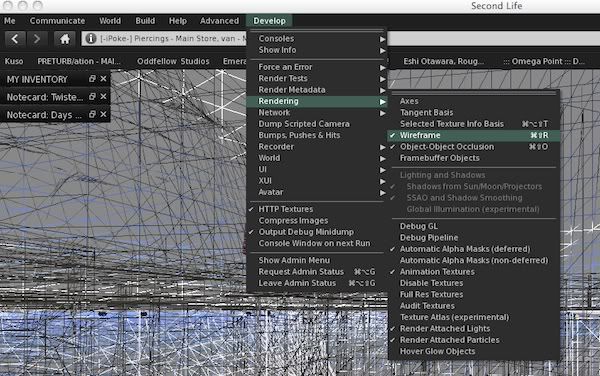Open the Build menu
This screenshot has width=600, height=376.
coord(145,21)
